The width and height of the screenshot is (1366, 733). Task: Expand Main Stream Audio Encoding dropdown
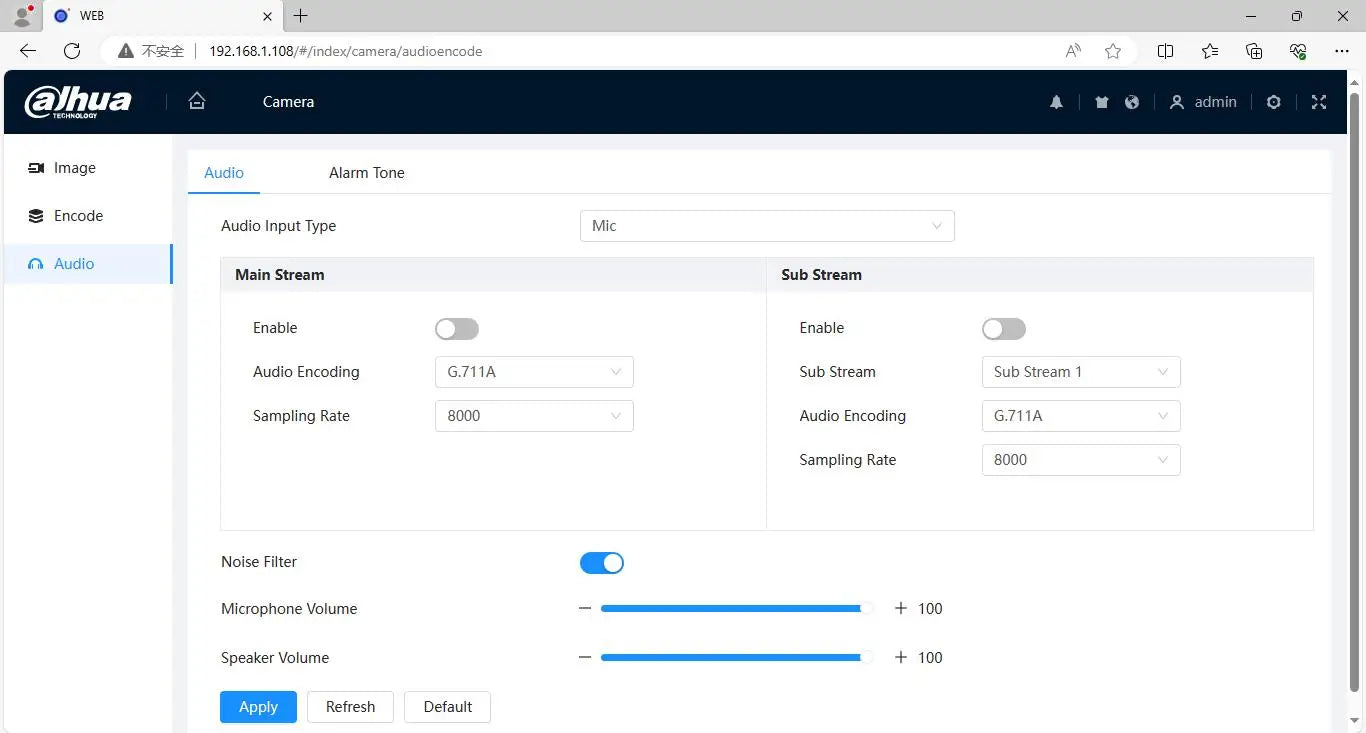534,372
